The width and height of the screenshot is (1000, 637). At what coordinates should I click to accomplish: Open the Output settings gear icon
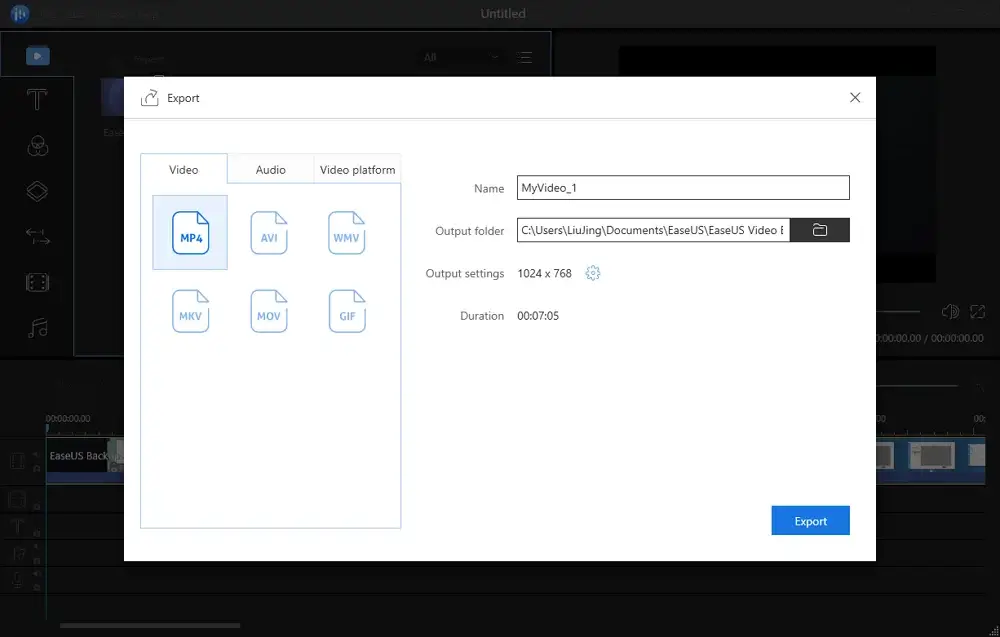(x=592, y=272)
